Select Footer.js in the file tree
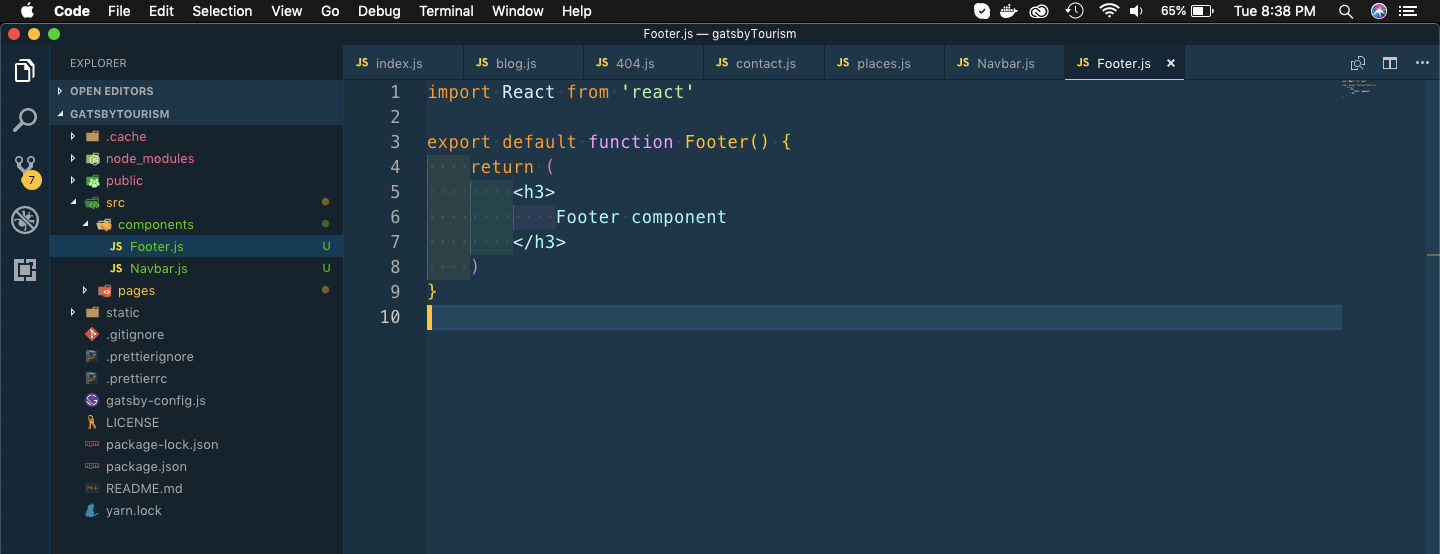The image size is (1440, 554). [x=196, y=246]
